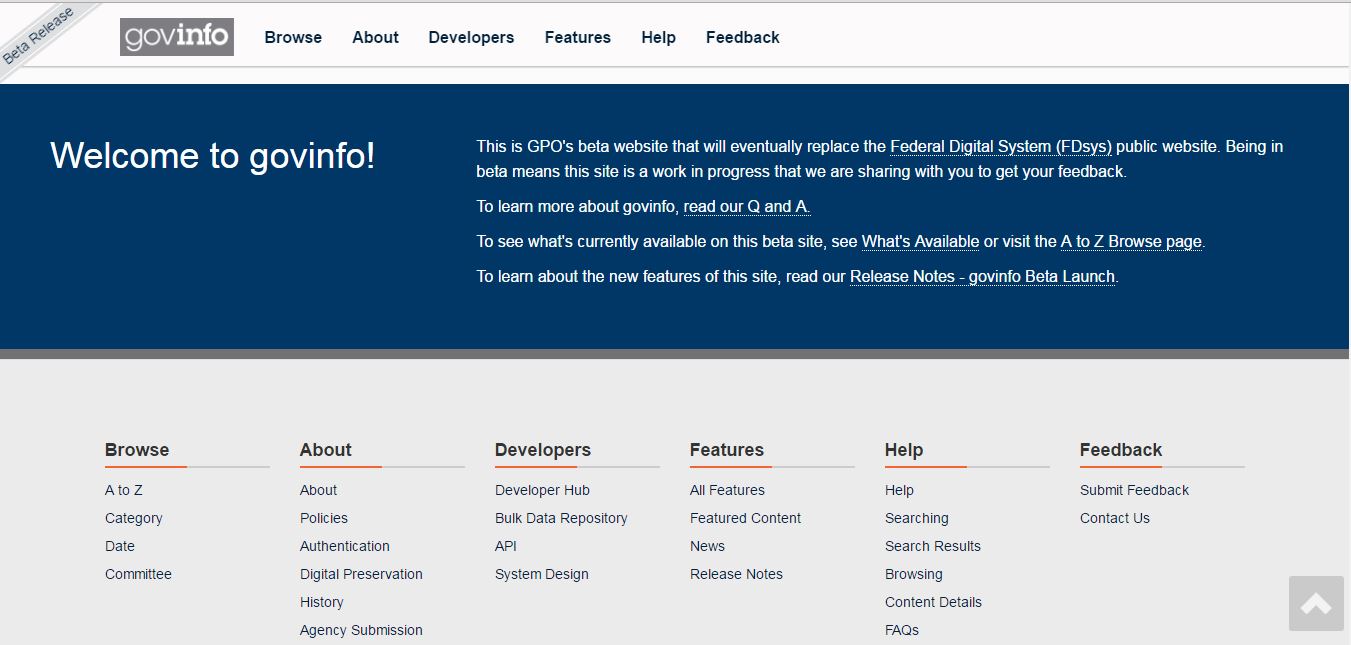Open the About menu in top navigation

(375, 37)
